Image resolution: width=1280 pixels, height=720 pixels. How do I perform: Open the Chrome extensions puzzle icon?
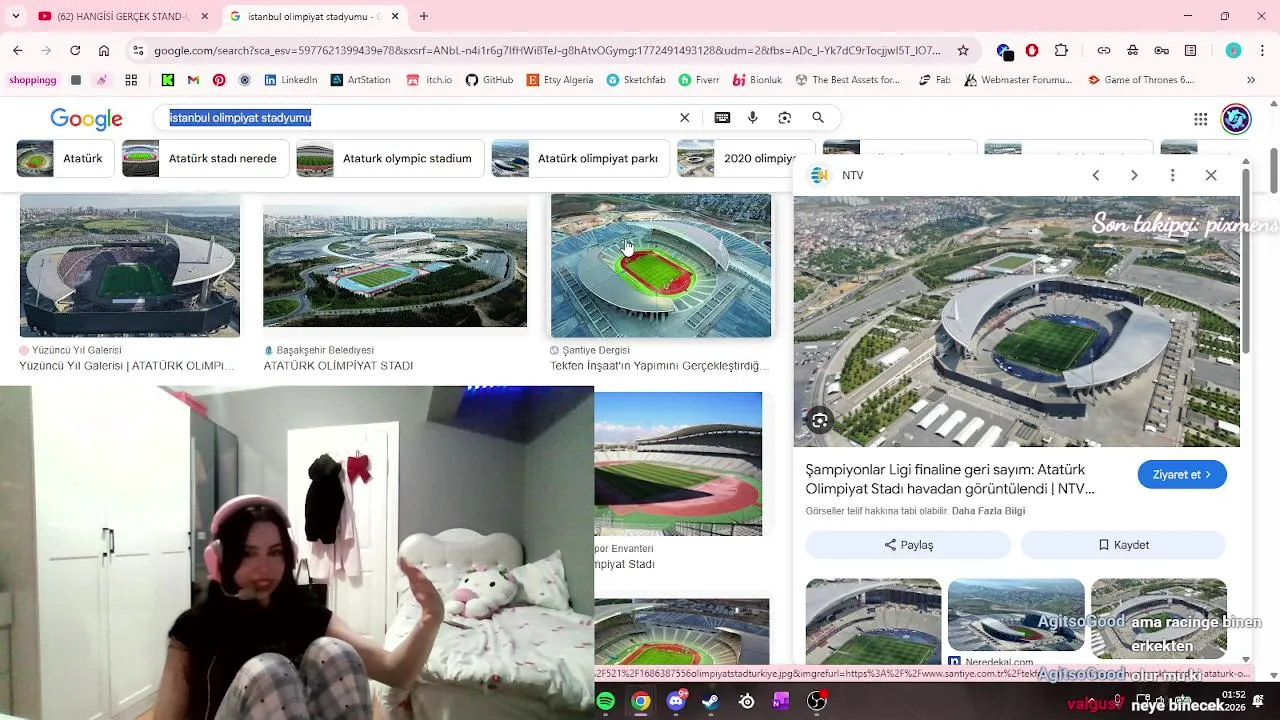tap(1061, 50)
